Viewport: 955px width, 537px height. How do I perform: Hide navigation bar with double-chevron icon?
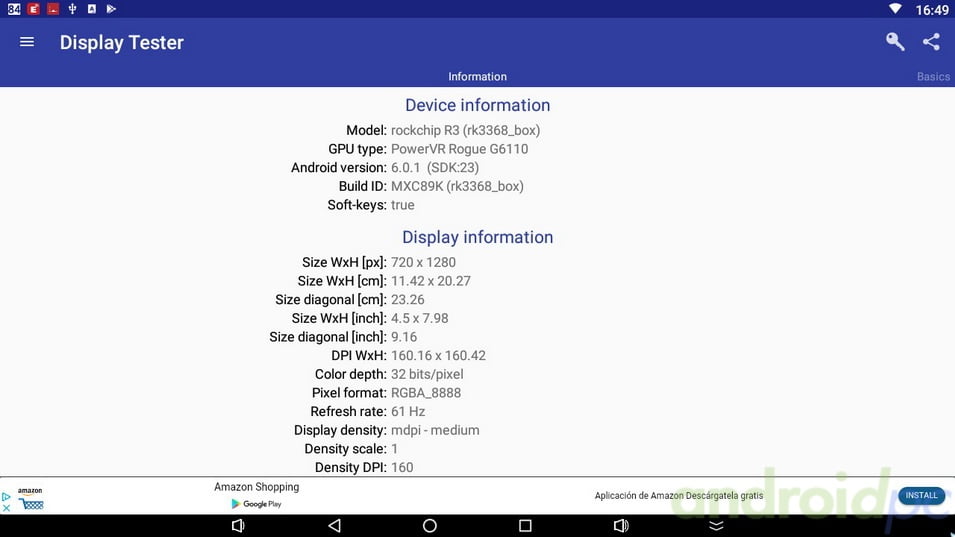click(716, 526)
